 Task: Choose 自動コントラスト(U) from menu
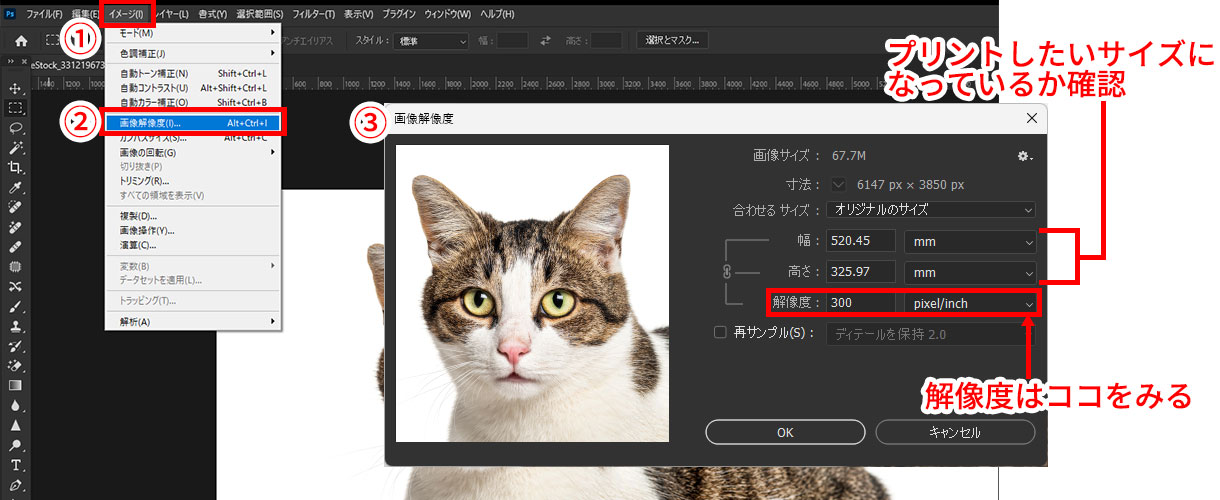click(x=194, y=88)
